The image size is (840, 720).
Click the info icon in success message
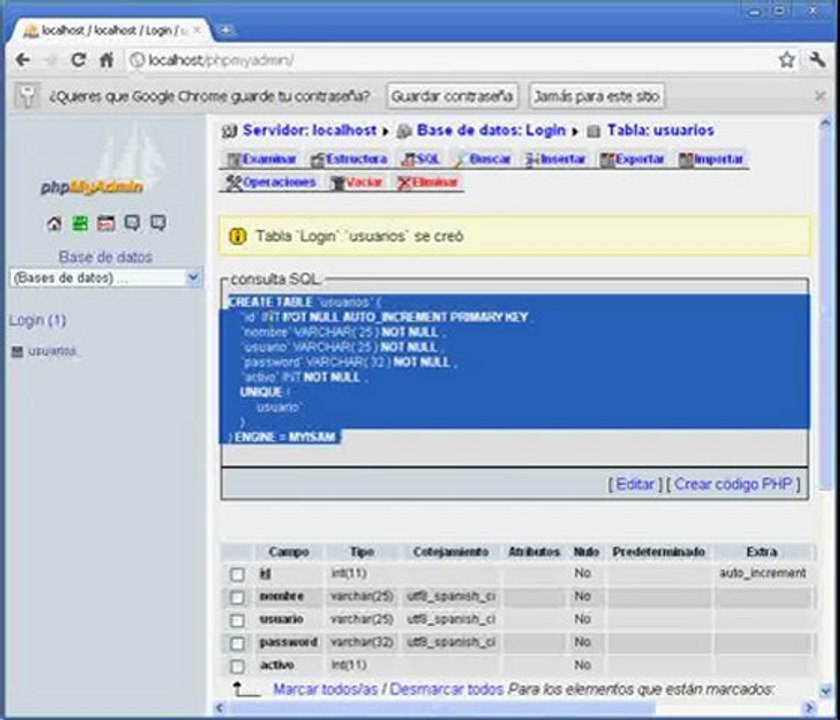[237, 236]
